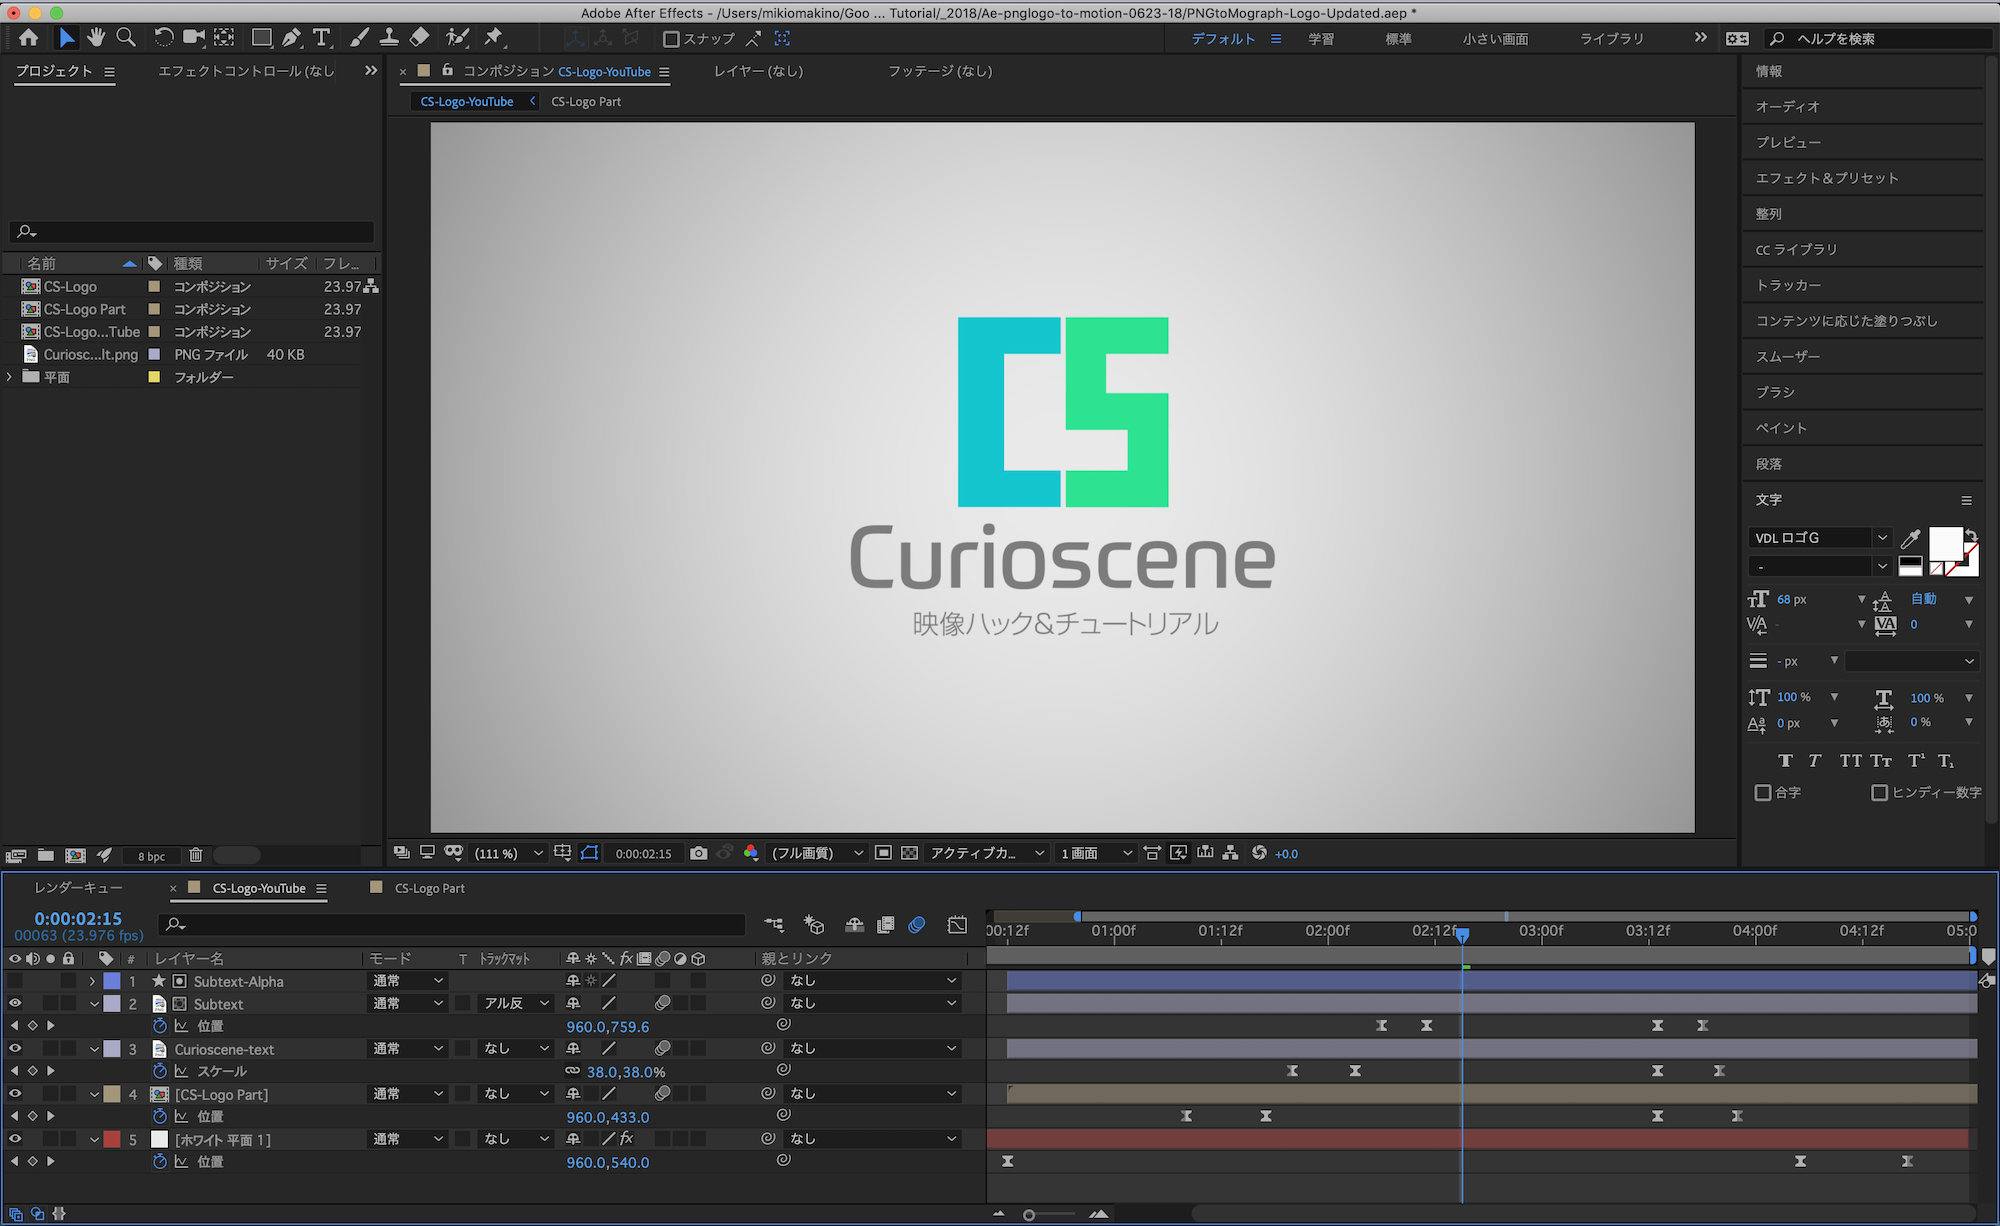
Task: Select the Type text tool
Action: click(321, 38)
